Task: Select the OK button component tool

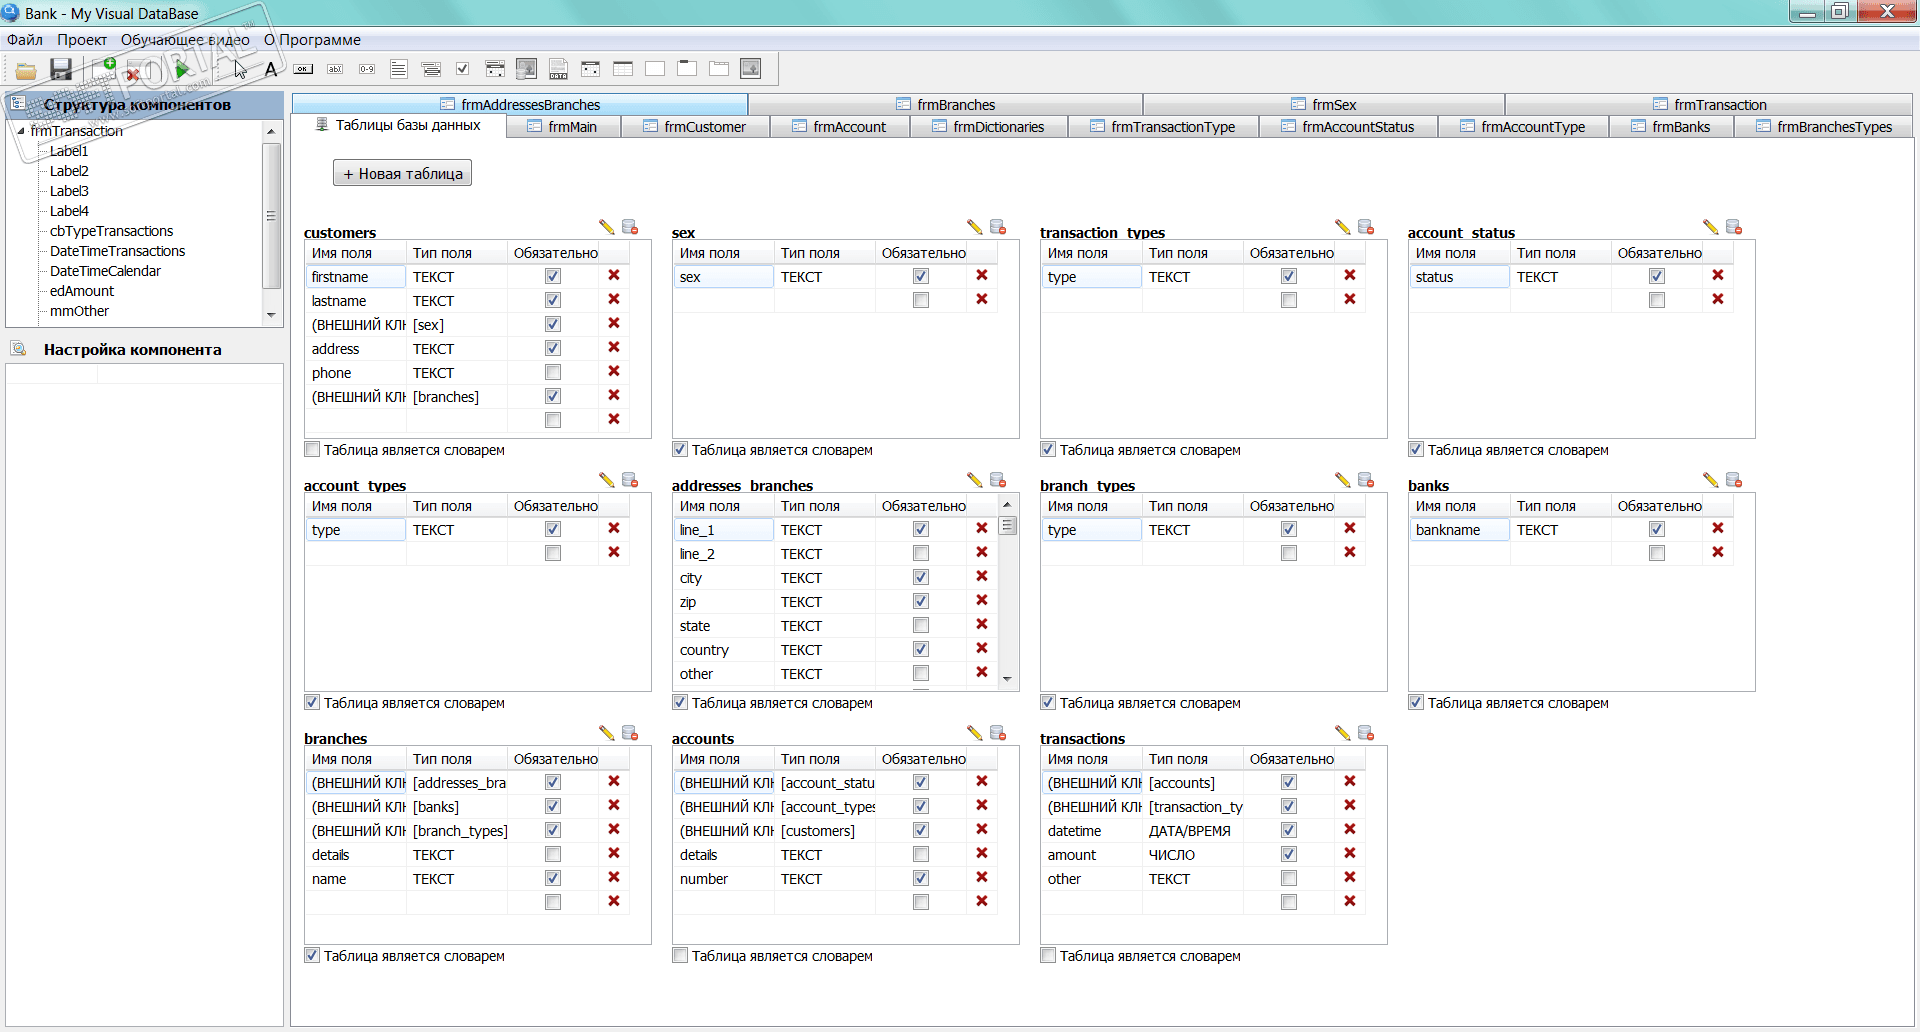Action: coord(303,69)
